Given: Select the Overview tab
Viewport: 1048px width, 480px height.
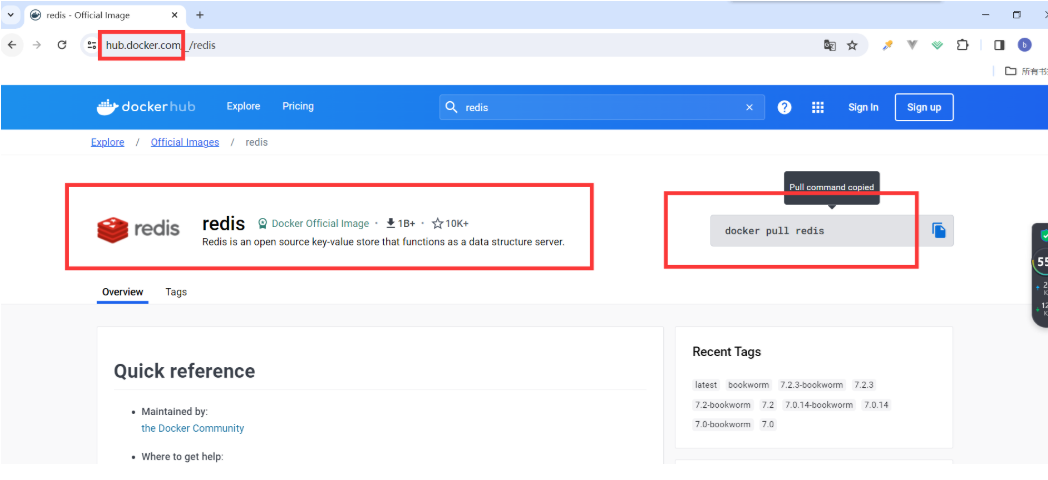Looking at the screenshot, I should (122, 292).
